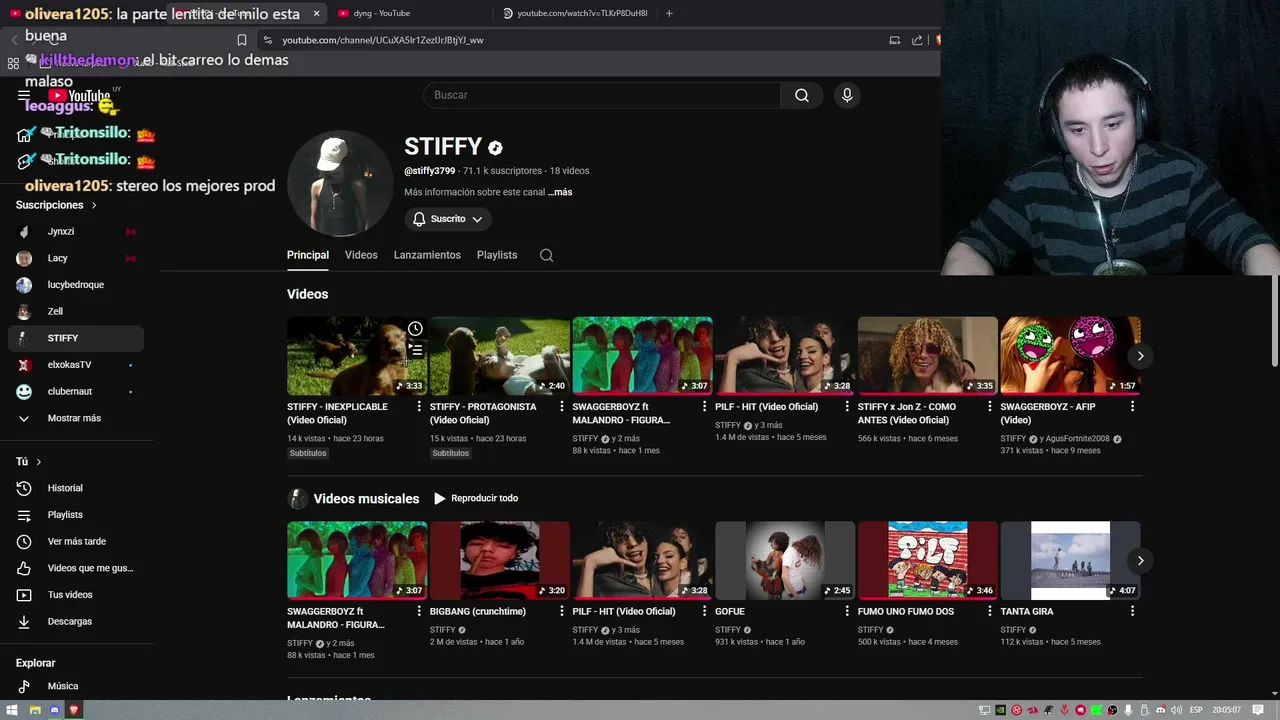Open Descargas in the sidebar

(76, 622)
